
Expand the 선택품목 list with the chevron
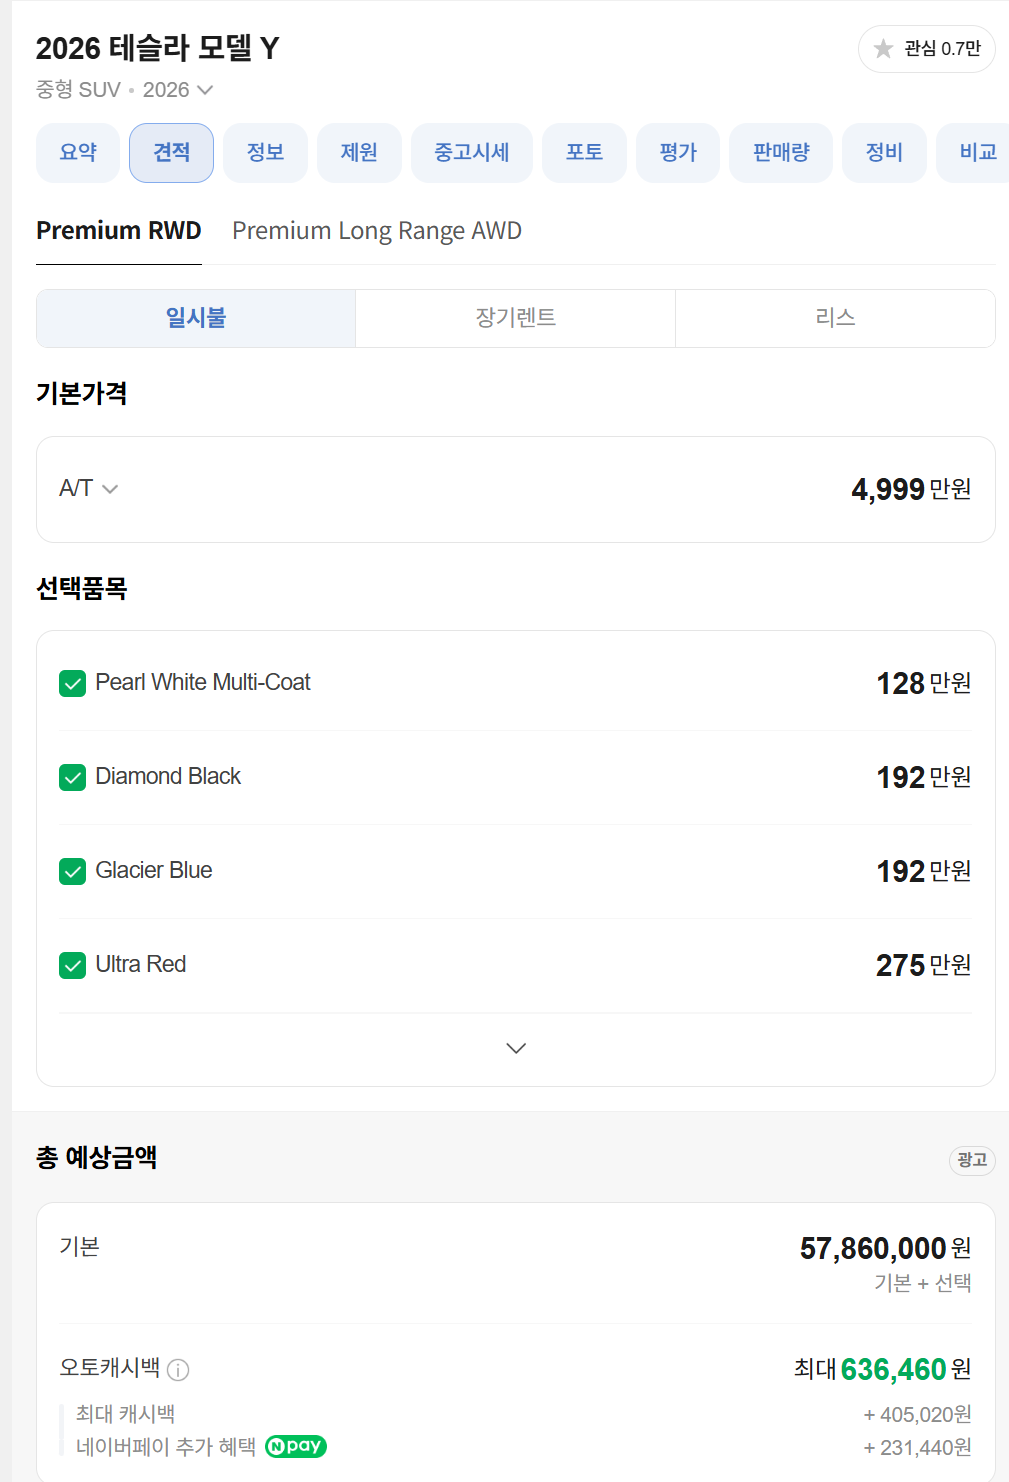515,1048
